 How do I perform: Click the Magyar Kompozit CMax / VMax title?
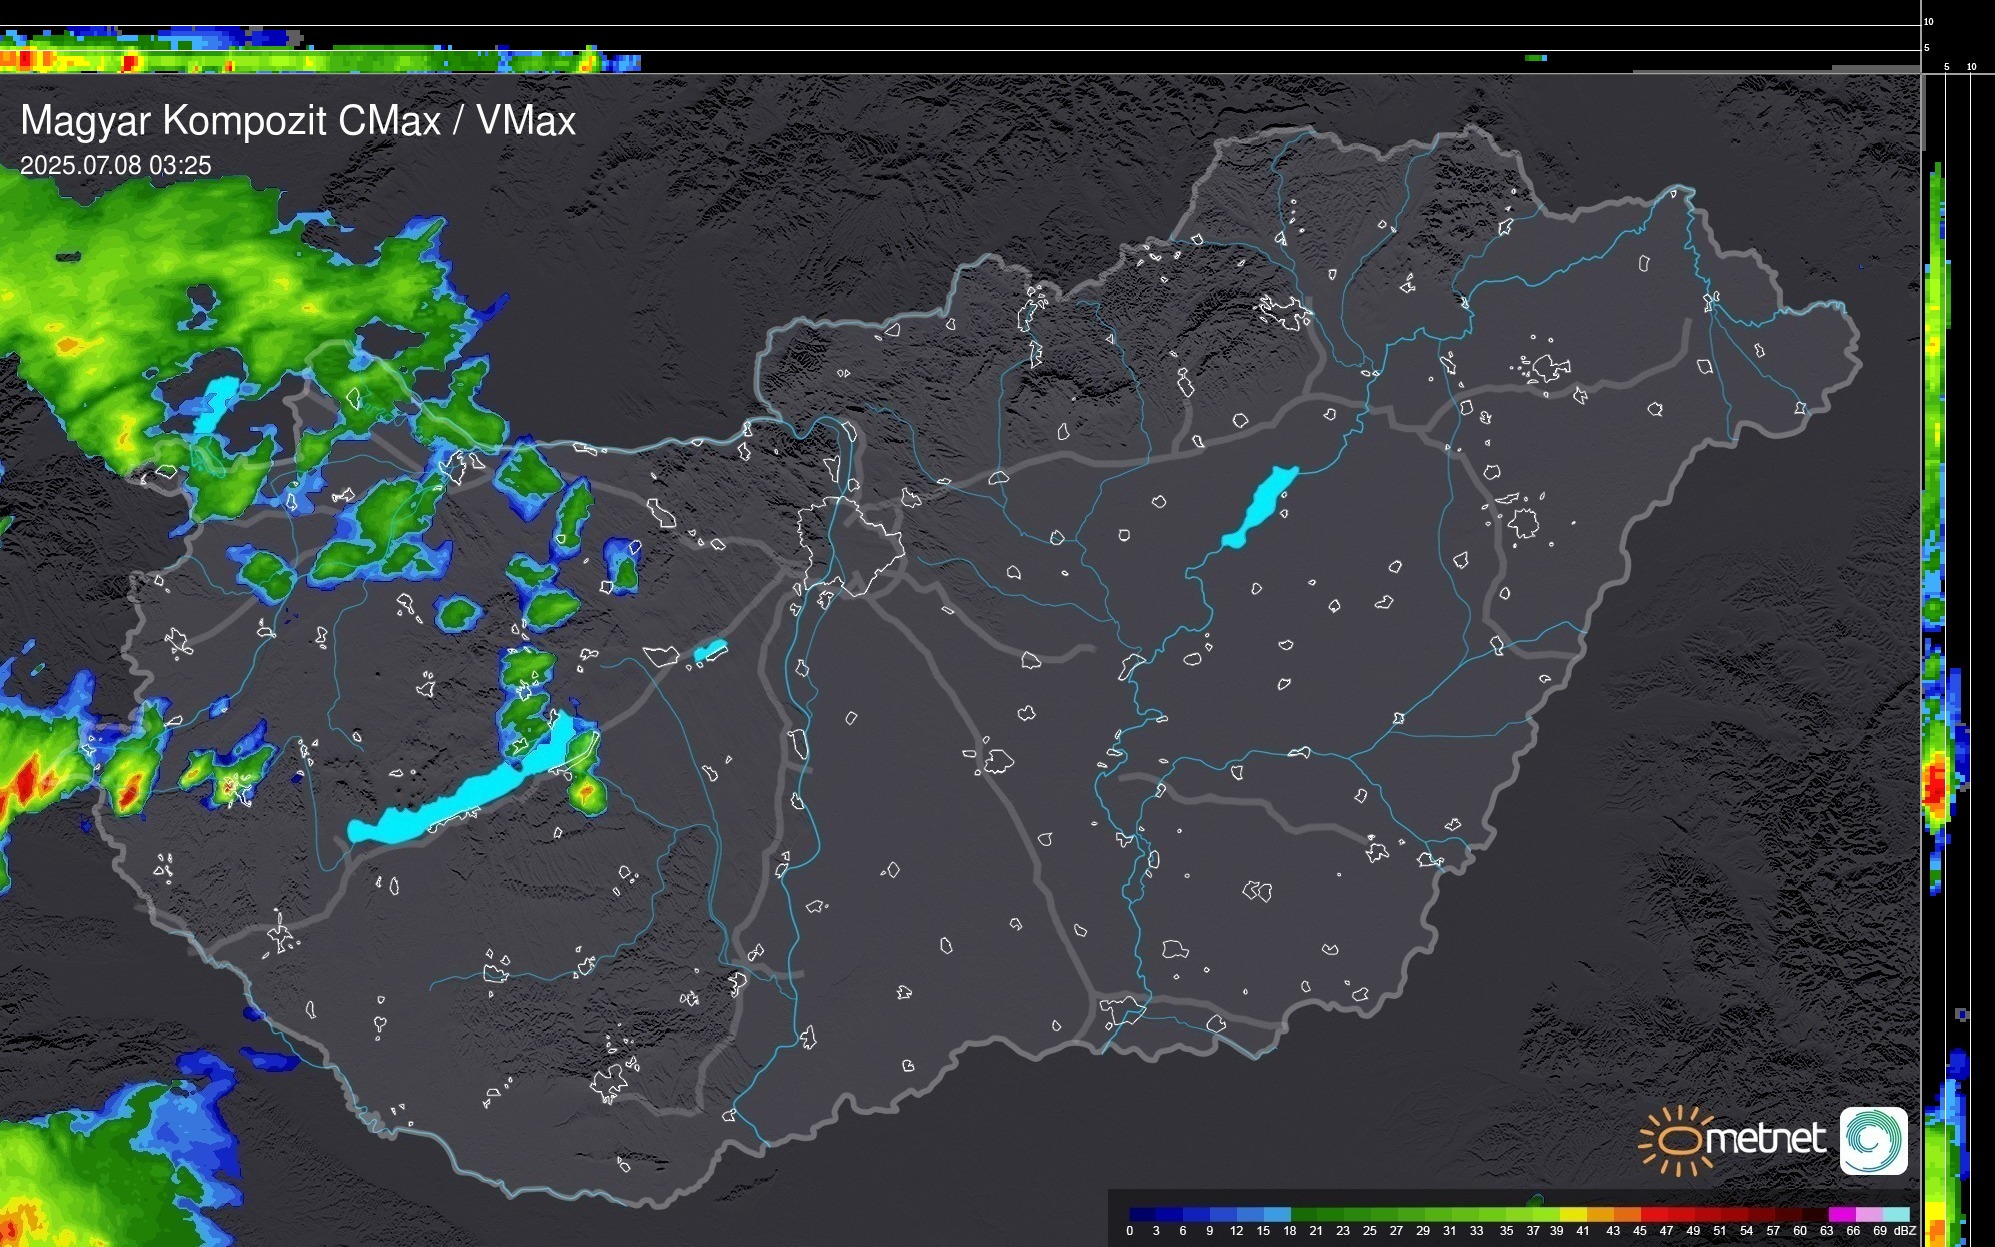coord(298,121)
